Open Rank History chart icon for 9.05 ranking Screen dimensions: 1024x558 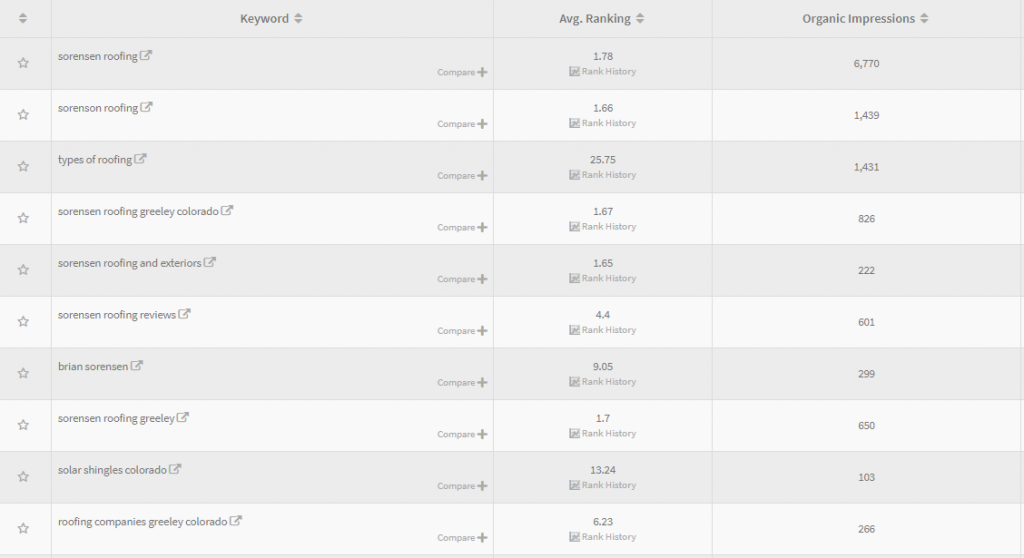point(574,382)
